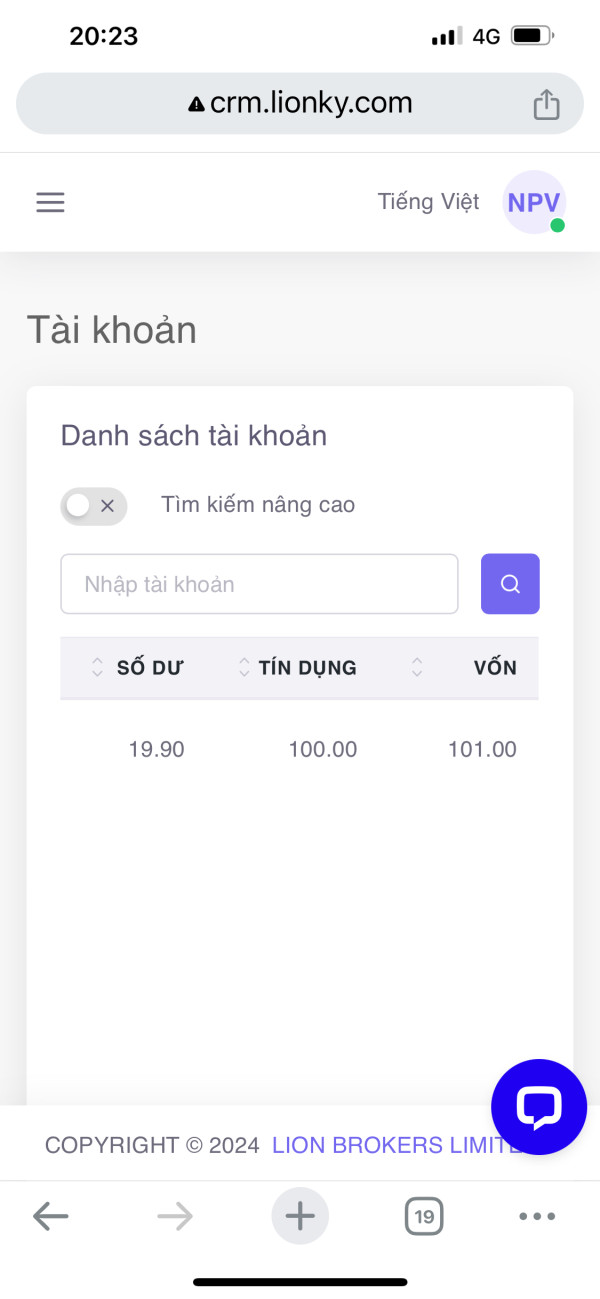Select the 19.90 balance cell
The width and height of the screenshot is (600, 1299).
pos(156,749)
